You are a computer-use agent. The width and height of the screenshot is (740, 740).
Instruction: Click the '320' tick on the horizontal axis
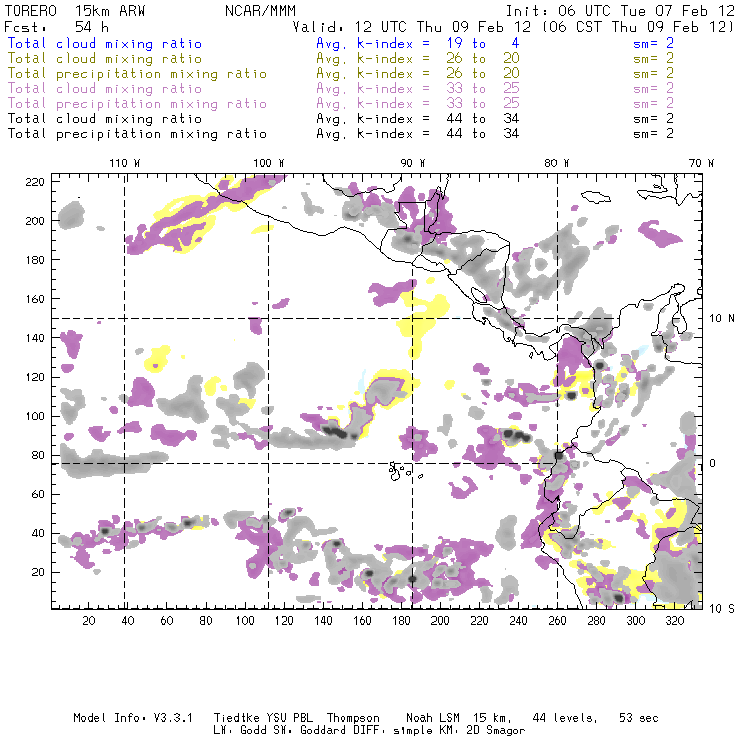click(x=674, y=621)
